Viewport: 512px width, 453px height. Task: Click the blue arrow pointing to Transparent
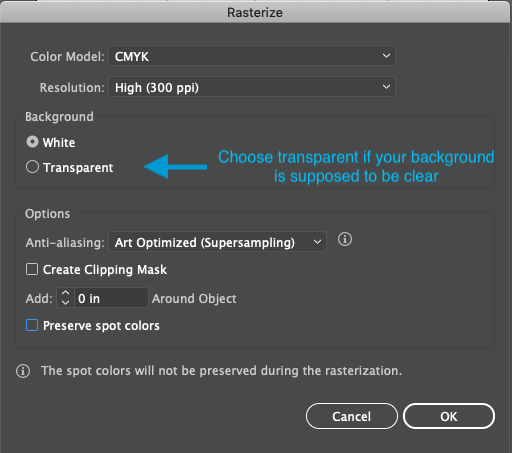coord(175,166)
